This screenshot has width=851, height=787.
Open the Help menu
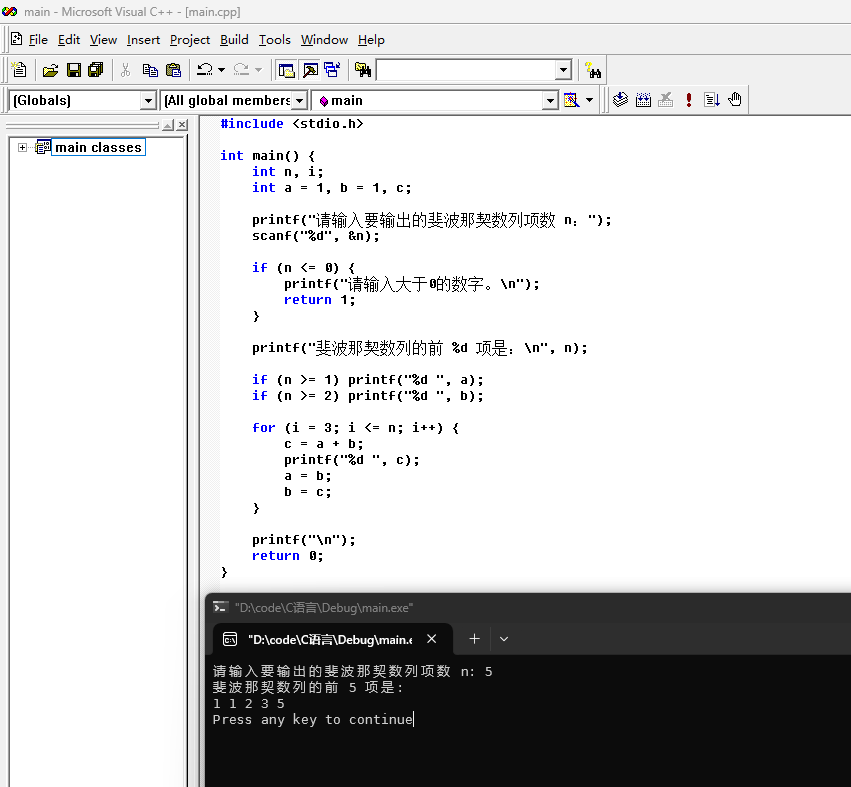(x=371, y=40)
